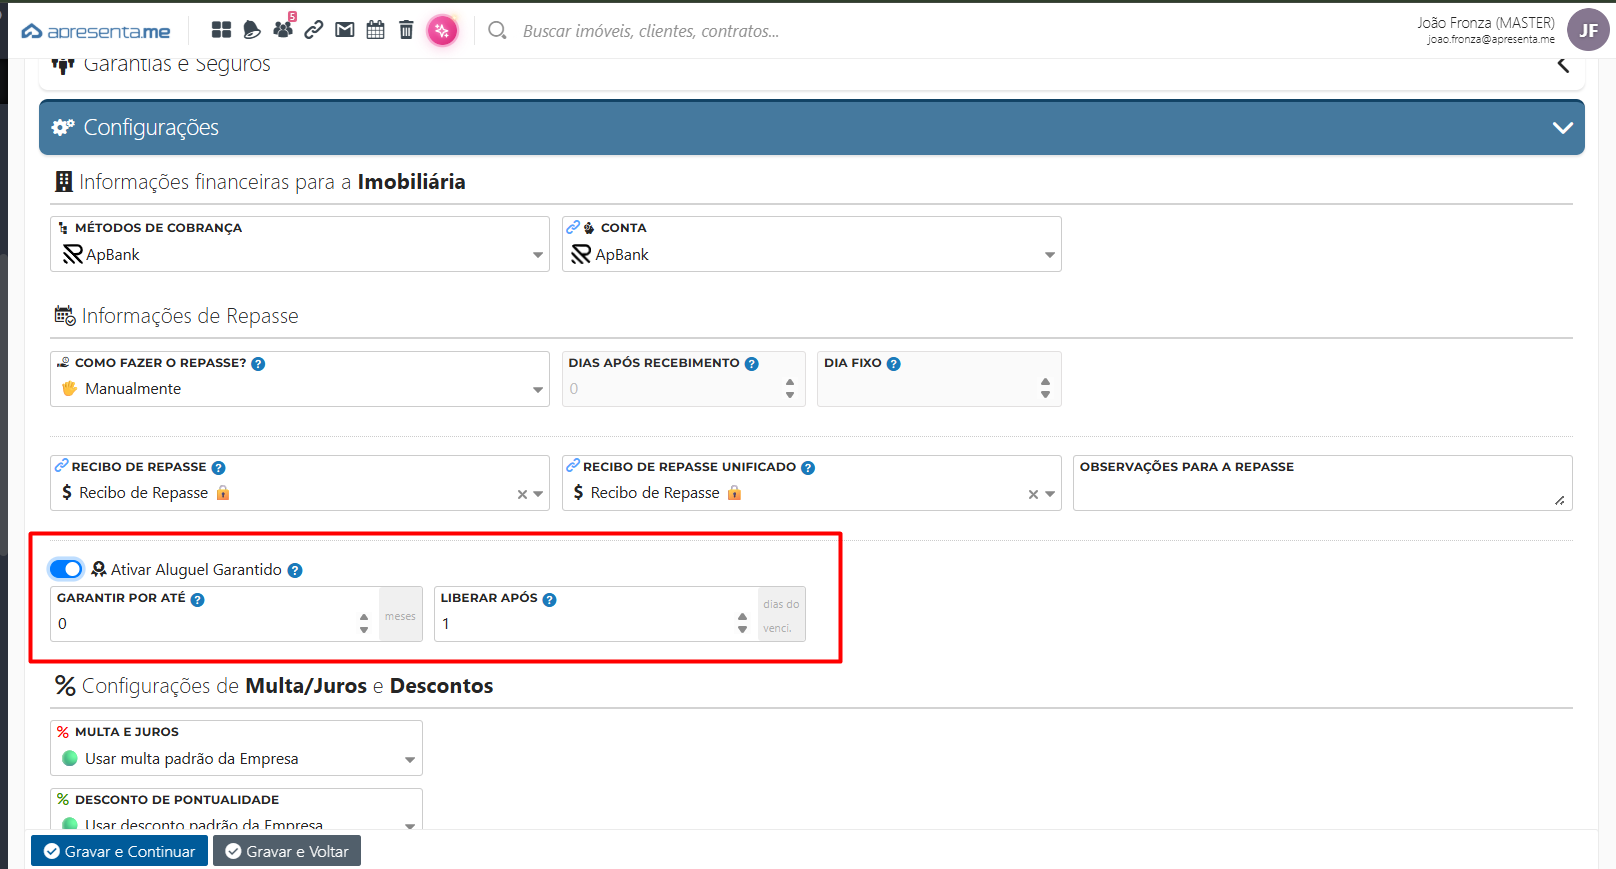The width and height of the screenshot is (1616, 869).
Task: Click Gravar e Continuar button
Action: coord(119,851)
